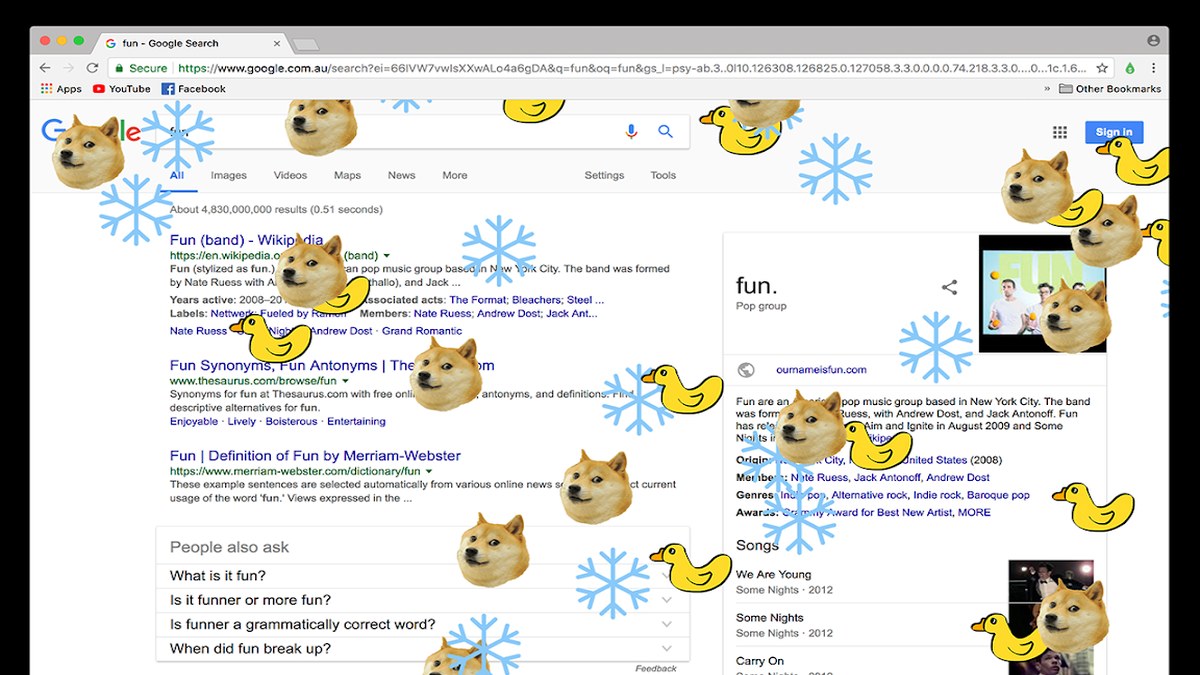Expand the thesaurus.com URL dropdown arrow
Viewport: 1200px width, 675px height.
[345, 381]
